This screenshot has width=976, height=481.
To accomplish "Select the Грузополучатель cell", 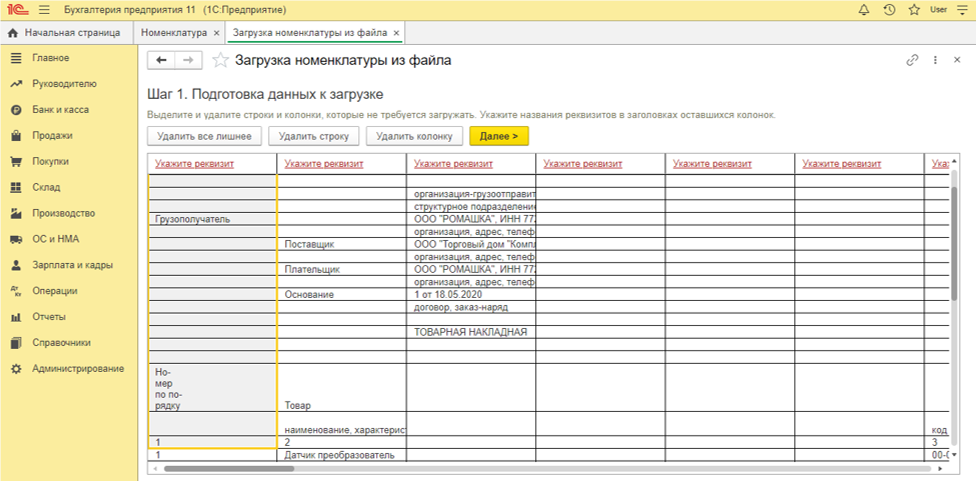I will coord(212,219).
